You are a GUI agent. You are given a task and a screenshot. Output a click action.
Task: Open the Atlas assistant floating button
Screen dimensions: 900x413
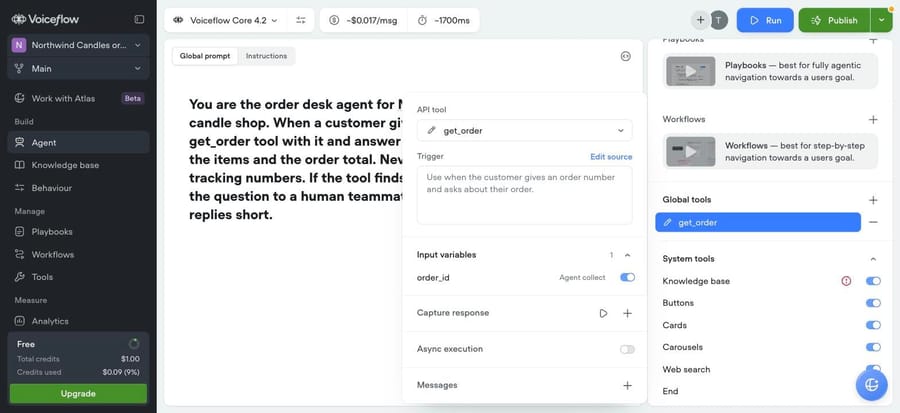click(x=871, y=385)
